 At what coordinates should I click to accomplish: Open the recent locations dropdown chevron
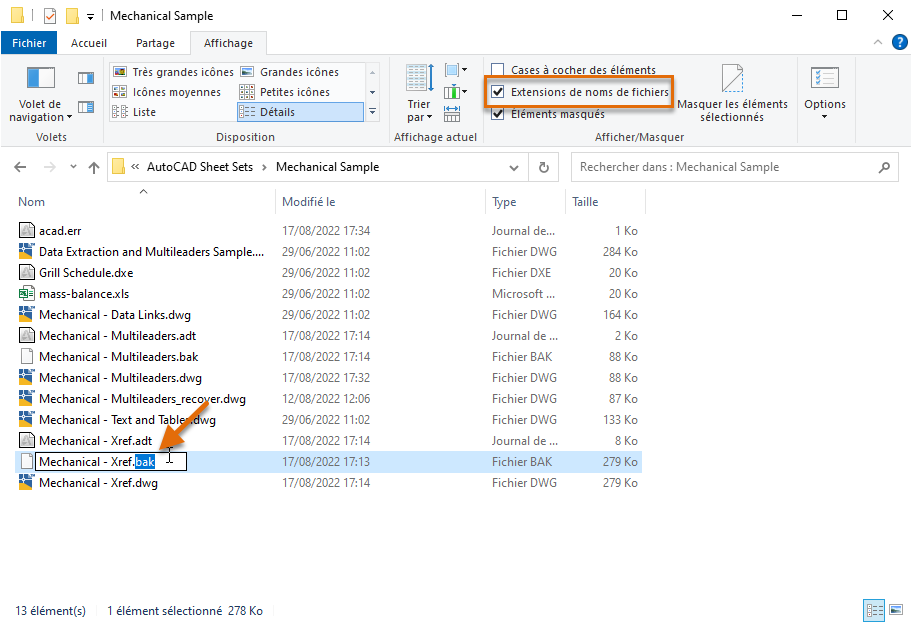tap(73, 167)
